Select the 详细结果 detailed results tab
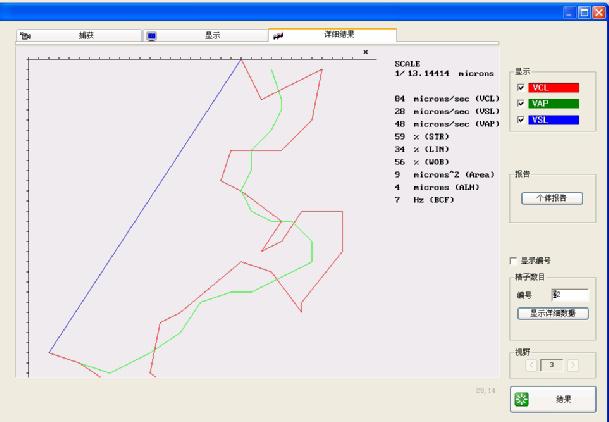The width and height of the screenshot is (609, 422). pyautogui.click(x=338, y=35)
